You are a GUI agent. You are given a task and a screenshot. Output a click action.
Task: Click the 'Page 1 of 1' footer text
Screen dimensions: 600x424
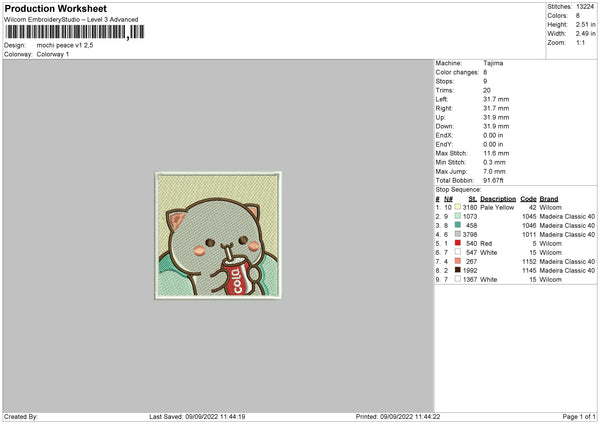[x=579, y=416]
